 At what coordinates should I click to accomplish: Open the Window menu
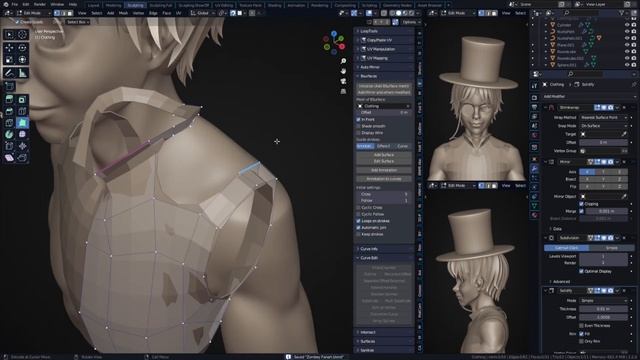tap(57, 4)
